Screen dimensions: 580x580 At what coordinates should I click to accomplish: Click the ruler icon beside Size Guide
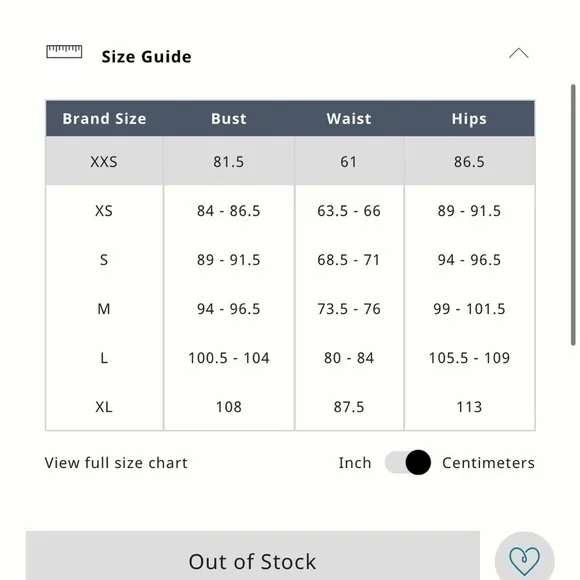pos(64,51)
